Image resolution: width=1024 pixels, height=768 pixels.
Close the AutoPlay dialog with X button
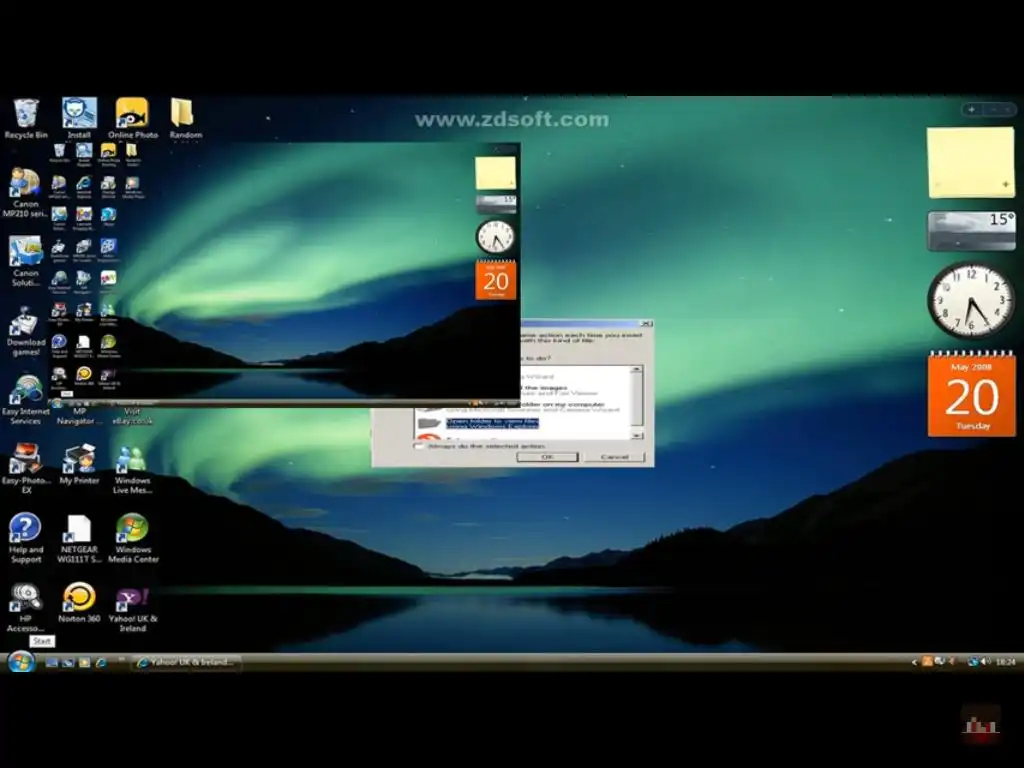[646, 323]
